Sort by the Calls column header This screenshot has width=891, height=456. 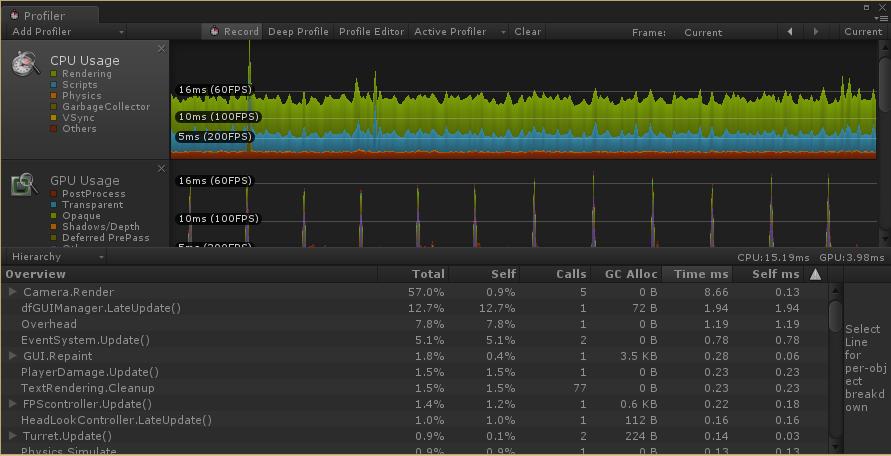[556, 275]
